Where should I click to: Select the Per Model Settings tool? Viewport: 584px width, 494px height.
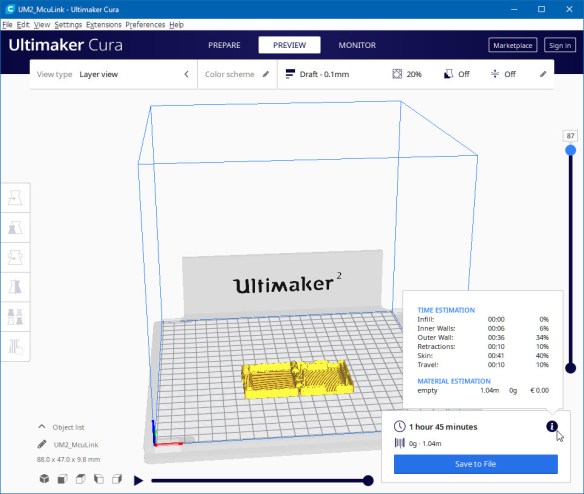[x=15, y=317]
